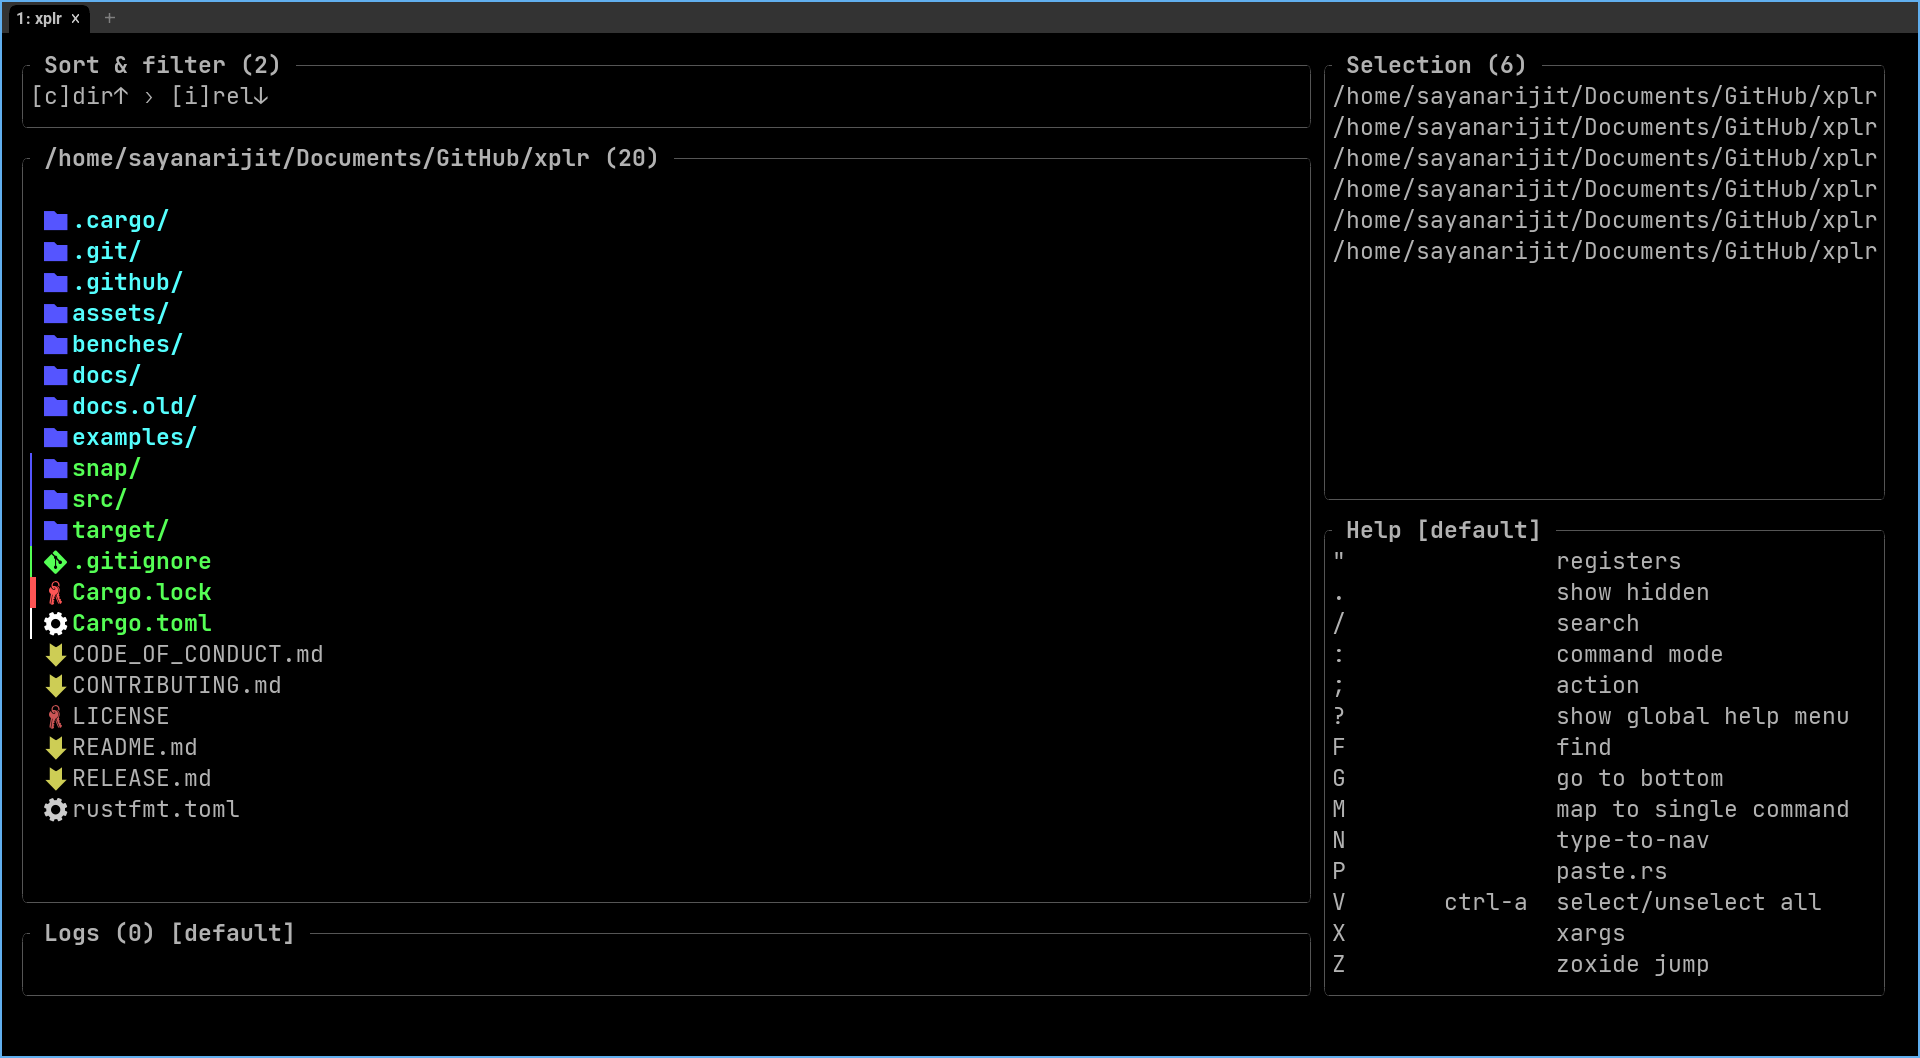This screenshot has height=1058, width=1920.
Task: Click the src/ directory name
Action: point(100,500)
